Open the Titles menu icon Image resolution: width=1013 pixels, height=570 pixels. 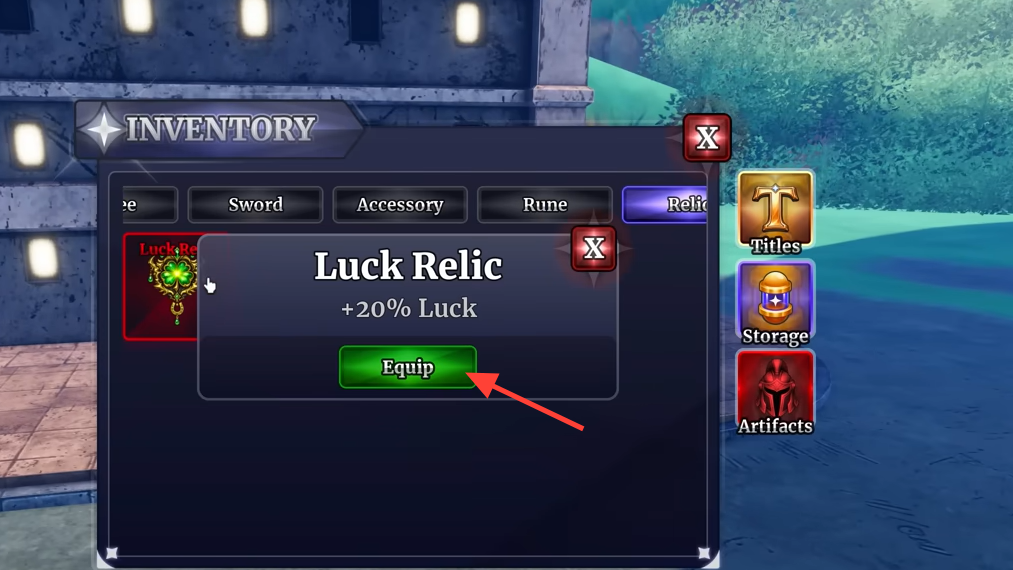pyautogui.click(x=775, y=211)
